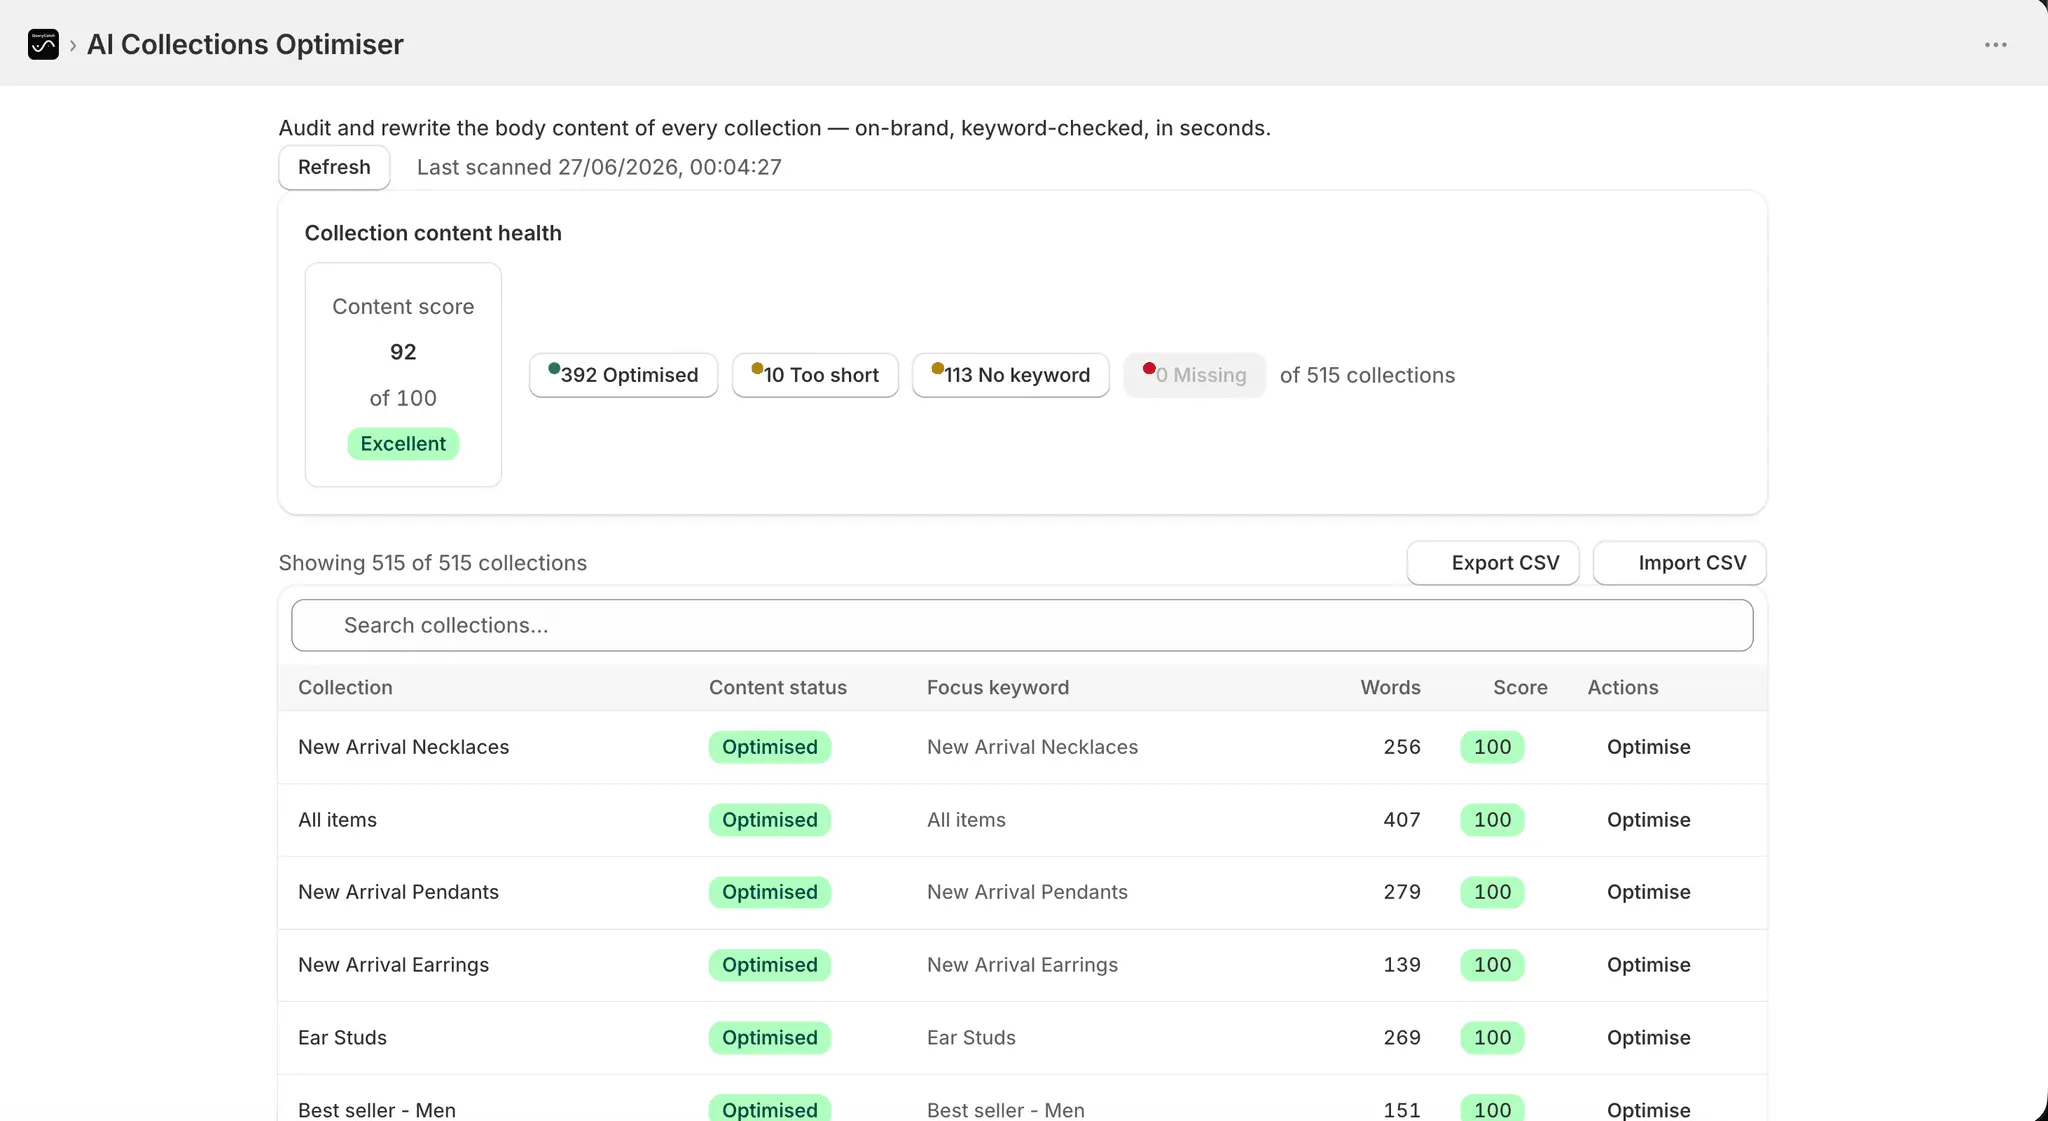Viewport: 2048px width, 1121px height.
Task: Click the Excellent content score badge
Action: coord(403,444)
